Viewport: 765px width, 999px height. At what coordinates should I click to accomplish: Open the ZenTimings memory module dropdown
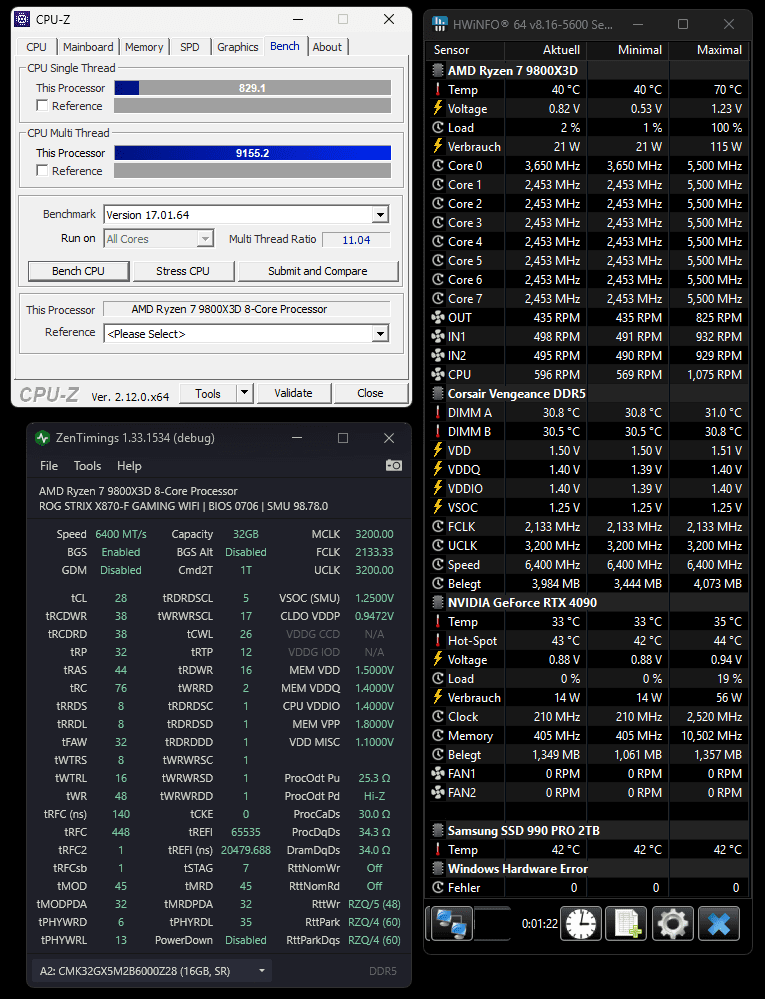(152, 971)
